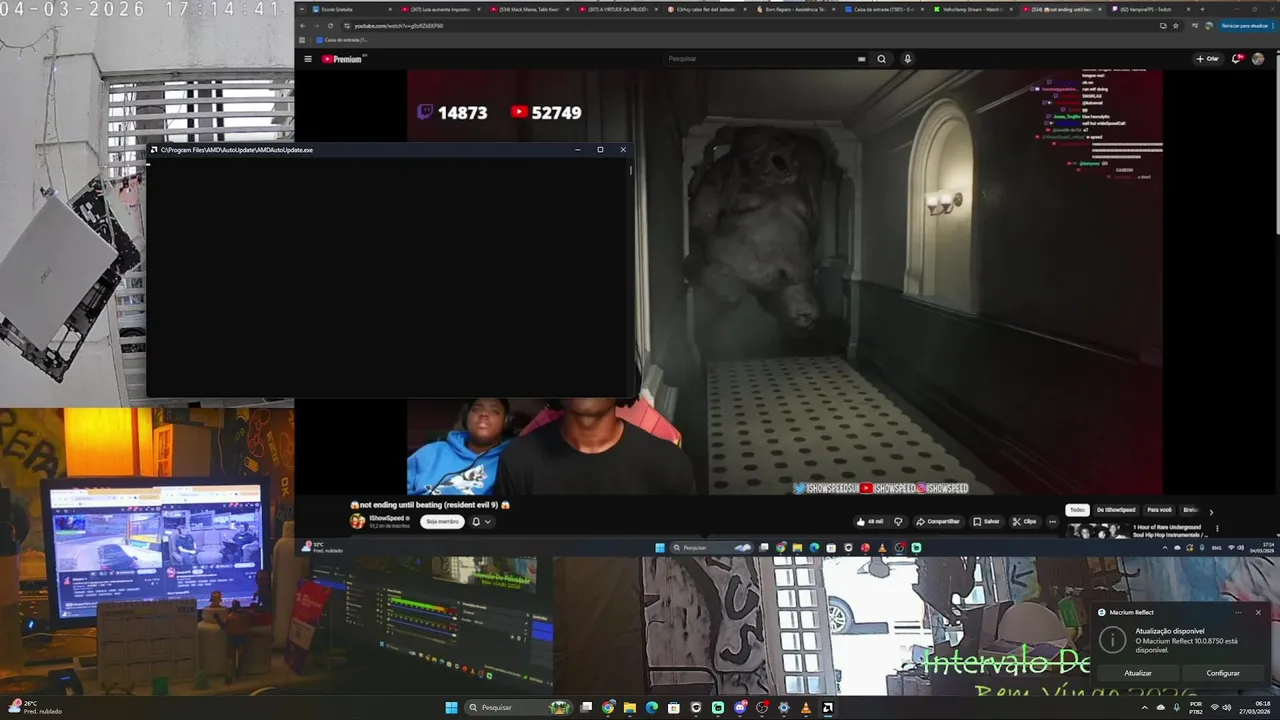Screen dimensions: 1280x720
Task: Open the IShowSpeed channel name link
Action: point(387,518)
